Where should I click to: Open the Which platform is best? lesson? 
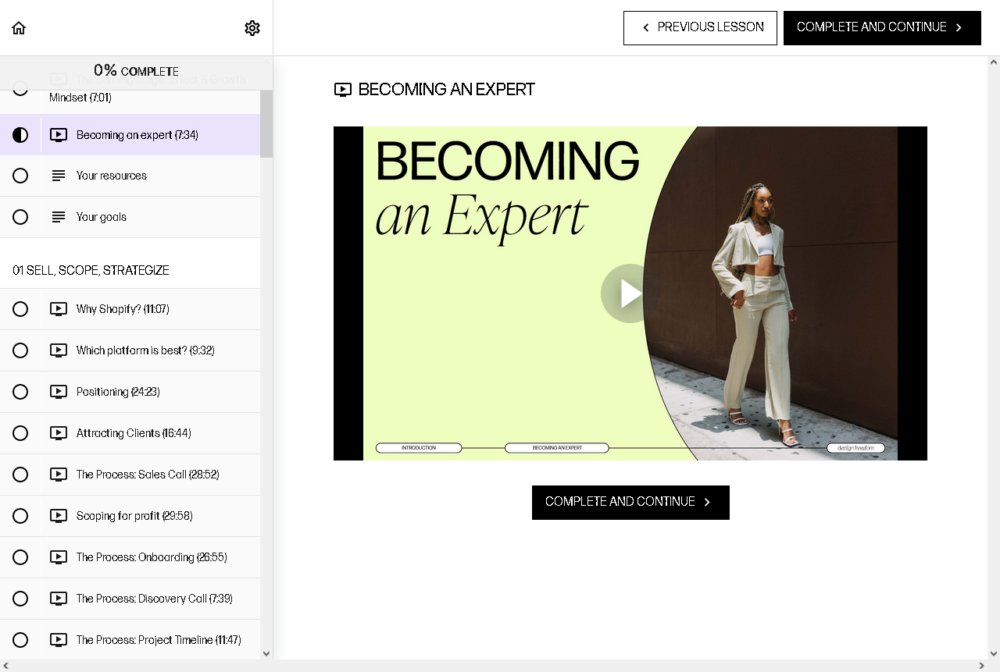tap(130, 351)
